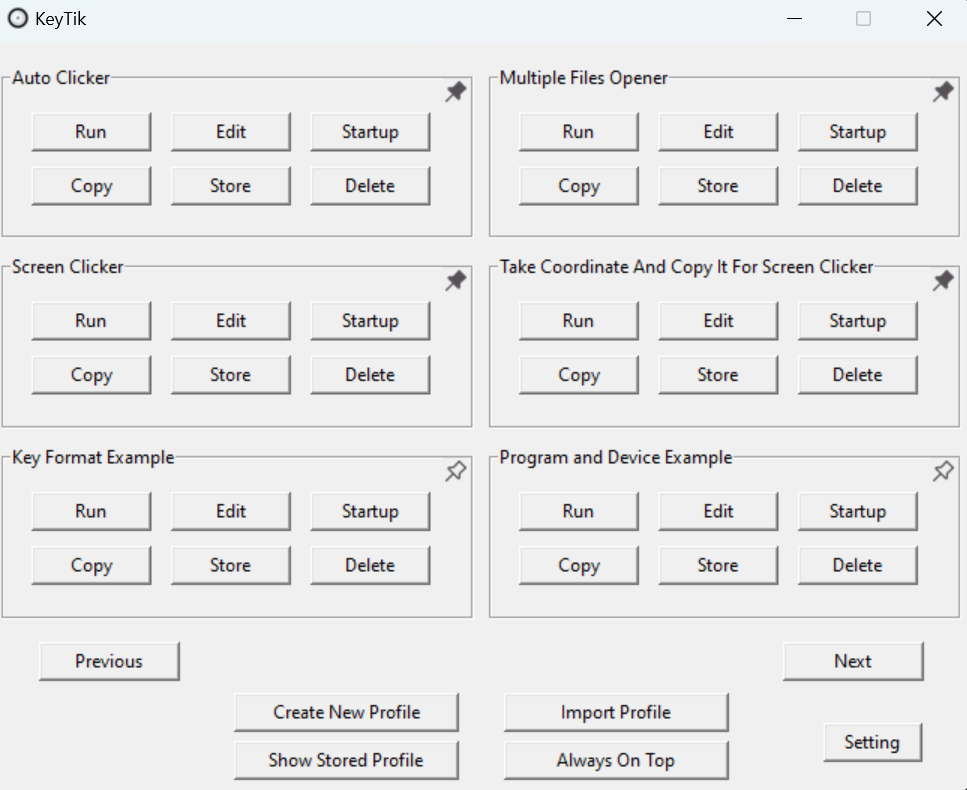Pin the Auto Clicker profile
Viewport: 967px width, 790px height.
[x=455, y=91]
